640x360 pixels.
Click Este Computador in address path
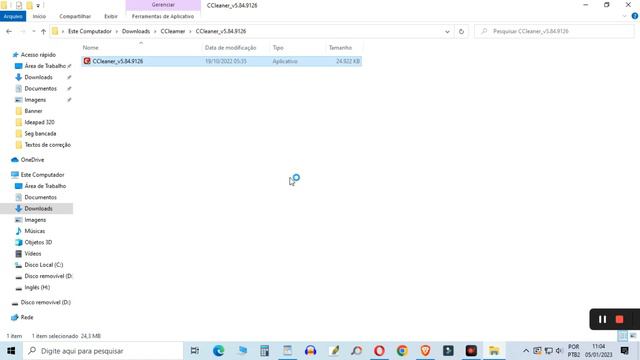pos(90,31)
